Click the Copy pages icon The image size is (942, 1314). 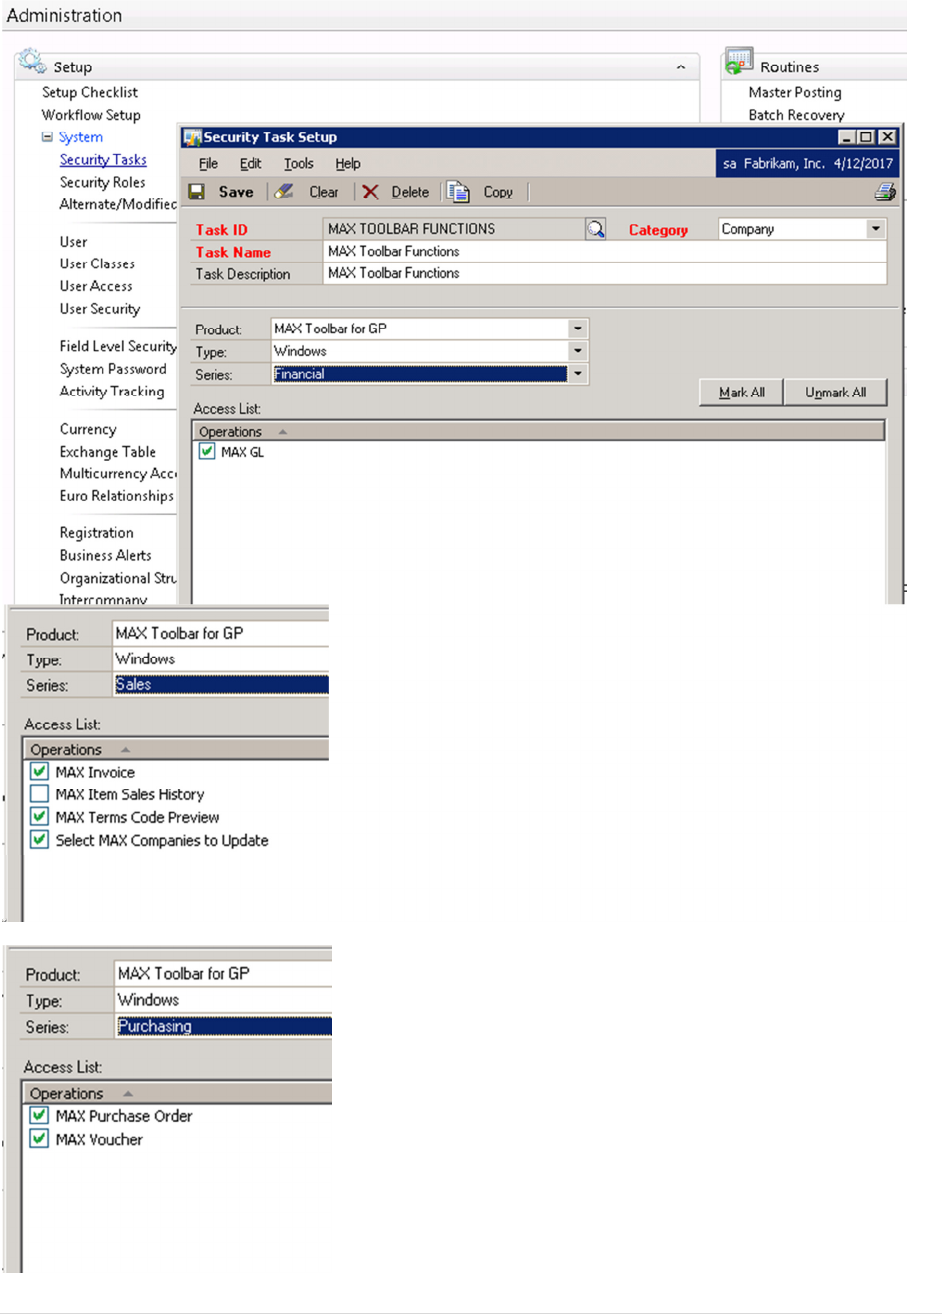click(x=458, y=192)
